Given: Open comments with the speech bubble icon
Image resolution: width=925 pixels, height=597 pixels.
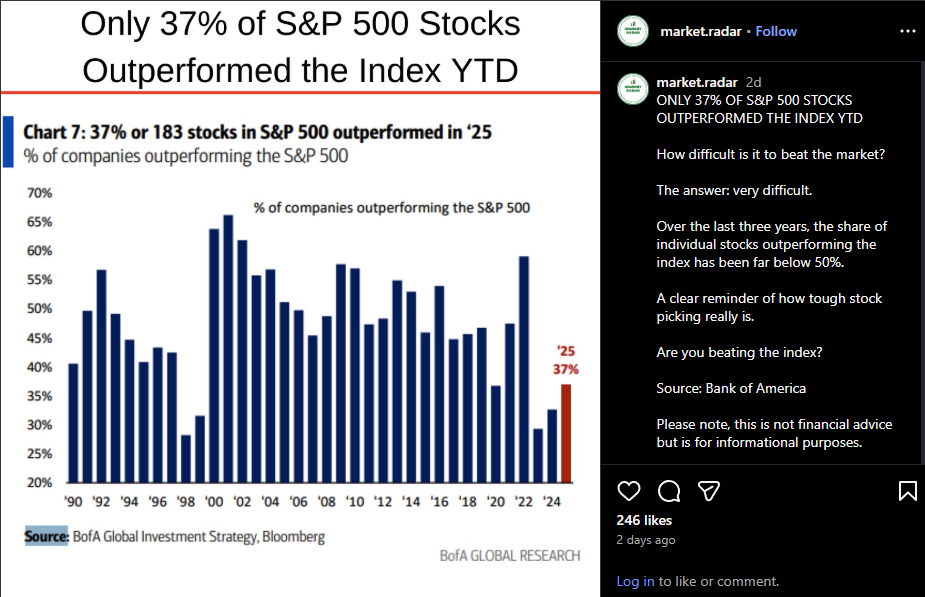Looking at the screenshot, I should (x=668, y=491).
